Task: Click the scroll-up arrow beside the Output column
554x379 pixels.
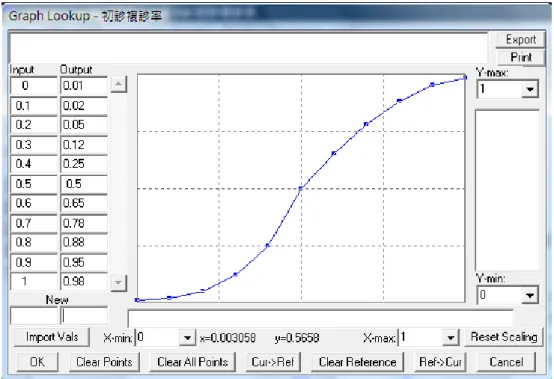Action: (x=119, y=85)
